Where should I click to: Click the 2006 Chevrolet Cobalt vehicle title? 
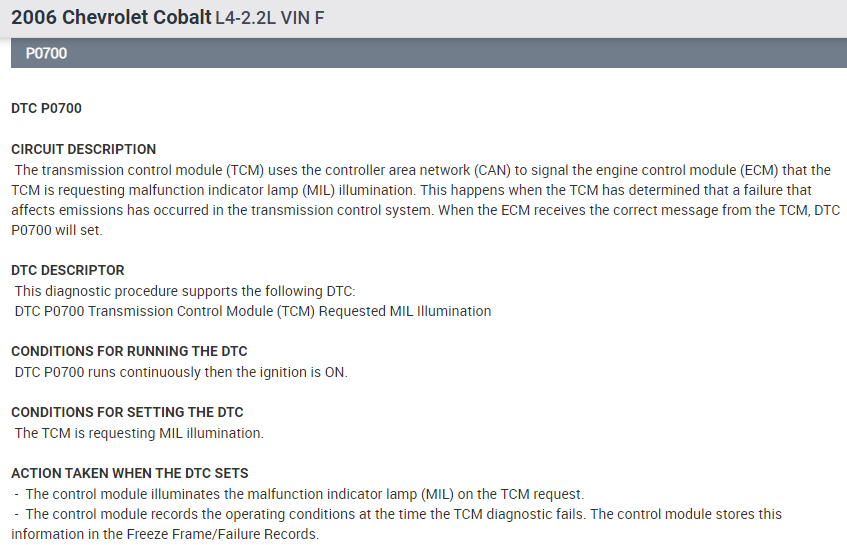(110, 17)
